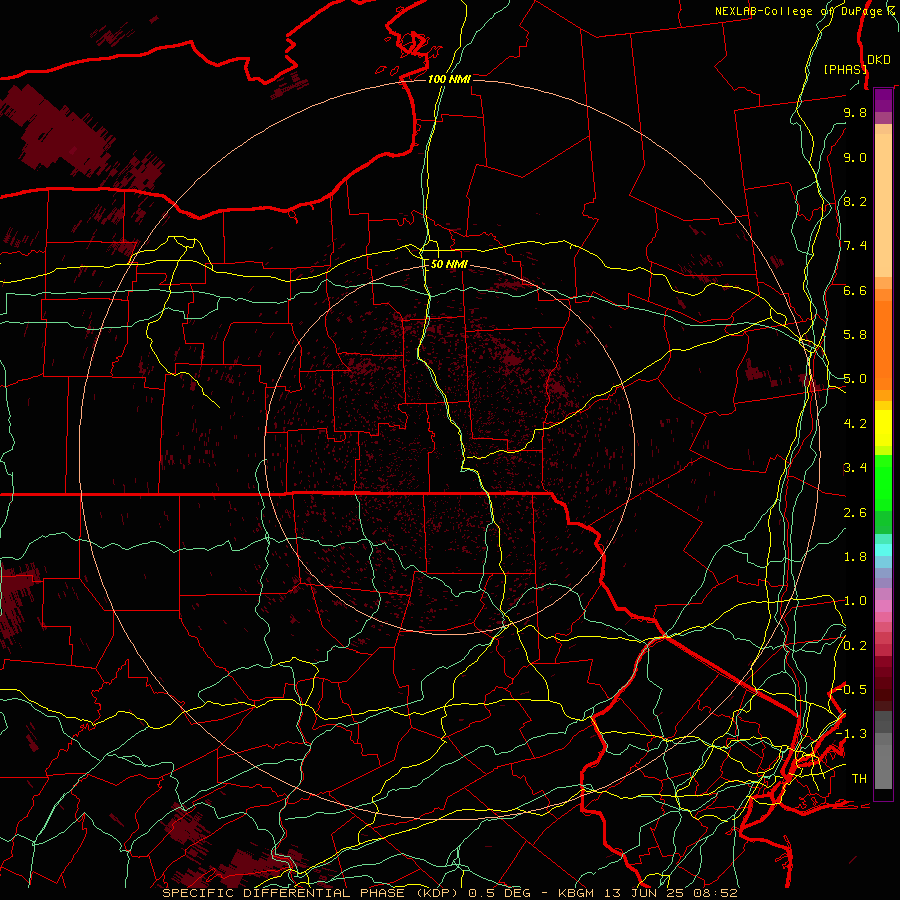
Task: Click the "50 NMI" range ring label
Action: tap(449, 265)
